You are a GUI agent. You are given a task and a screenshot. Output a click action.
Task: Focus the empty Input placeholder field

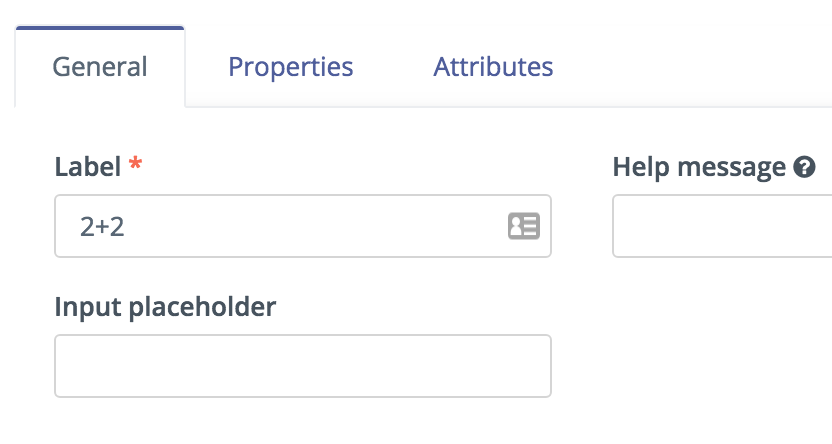pos(303,365)
